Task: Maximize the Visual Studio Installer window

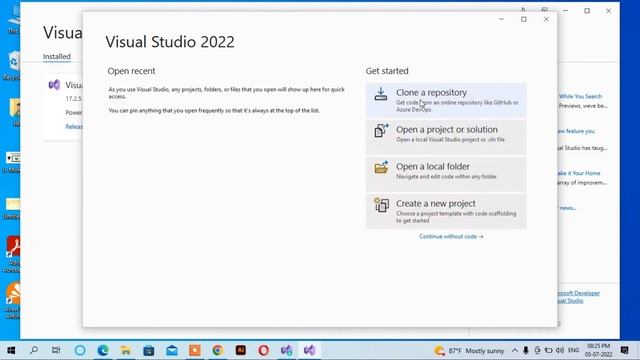Action: 587,11
